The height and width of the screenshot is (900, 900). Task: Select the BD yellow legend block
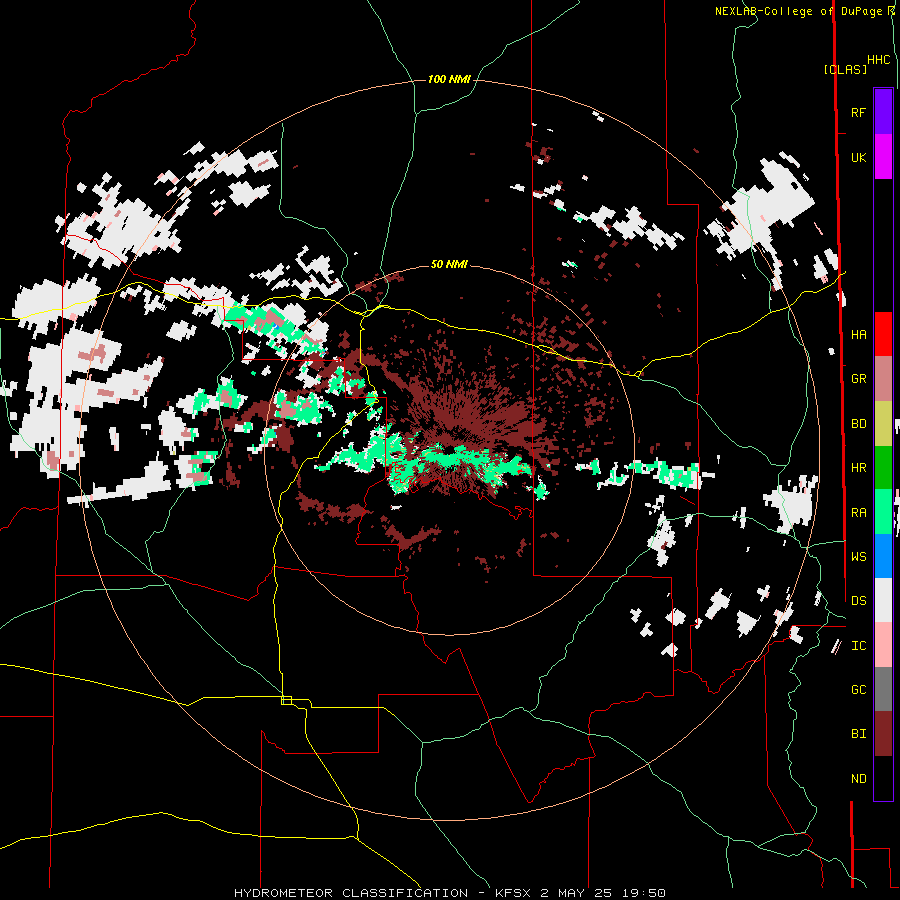point(883,424)
